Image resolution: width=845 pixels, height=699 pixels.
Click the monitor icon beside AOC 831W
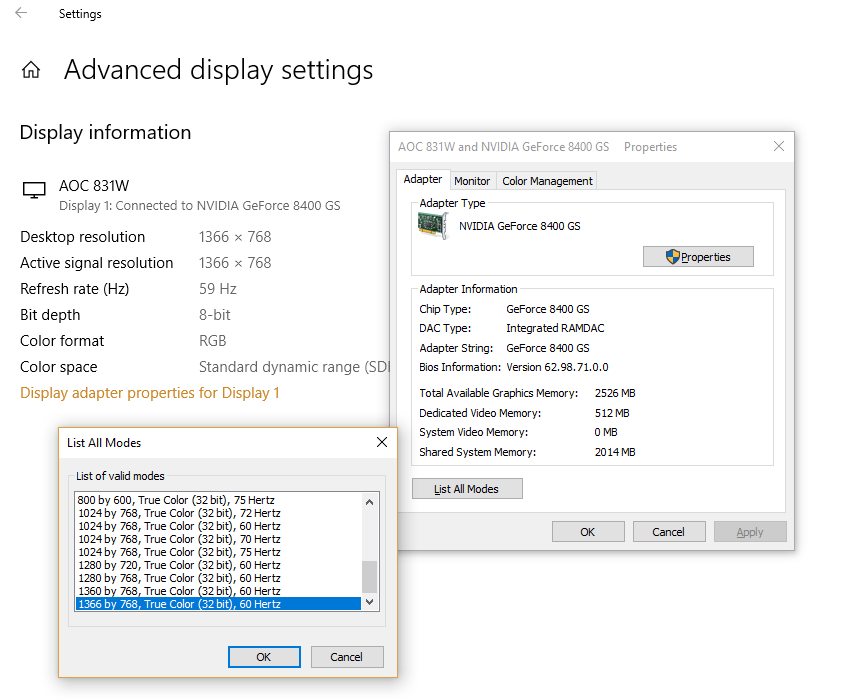tap(34, 190)
